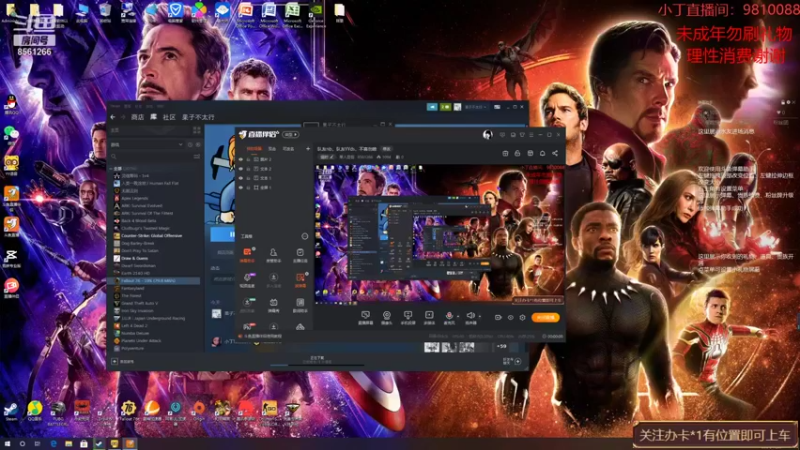
Task: Hide the 文本1 source layer
Action: coord(241,178)
